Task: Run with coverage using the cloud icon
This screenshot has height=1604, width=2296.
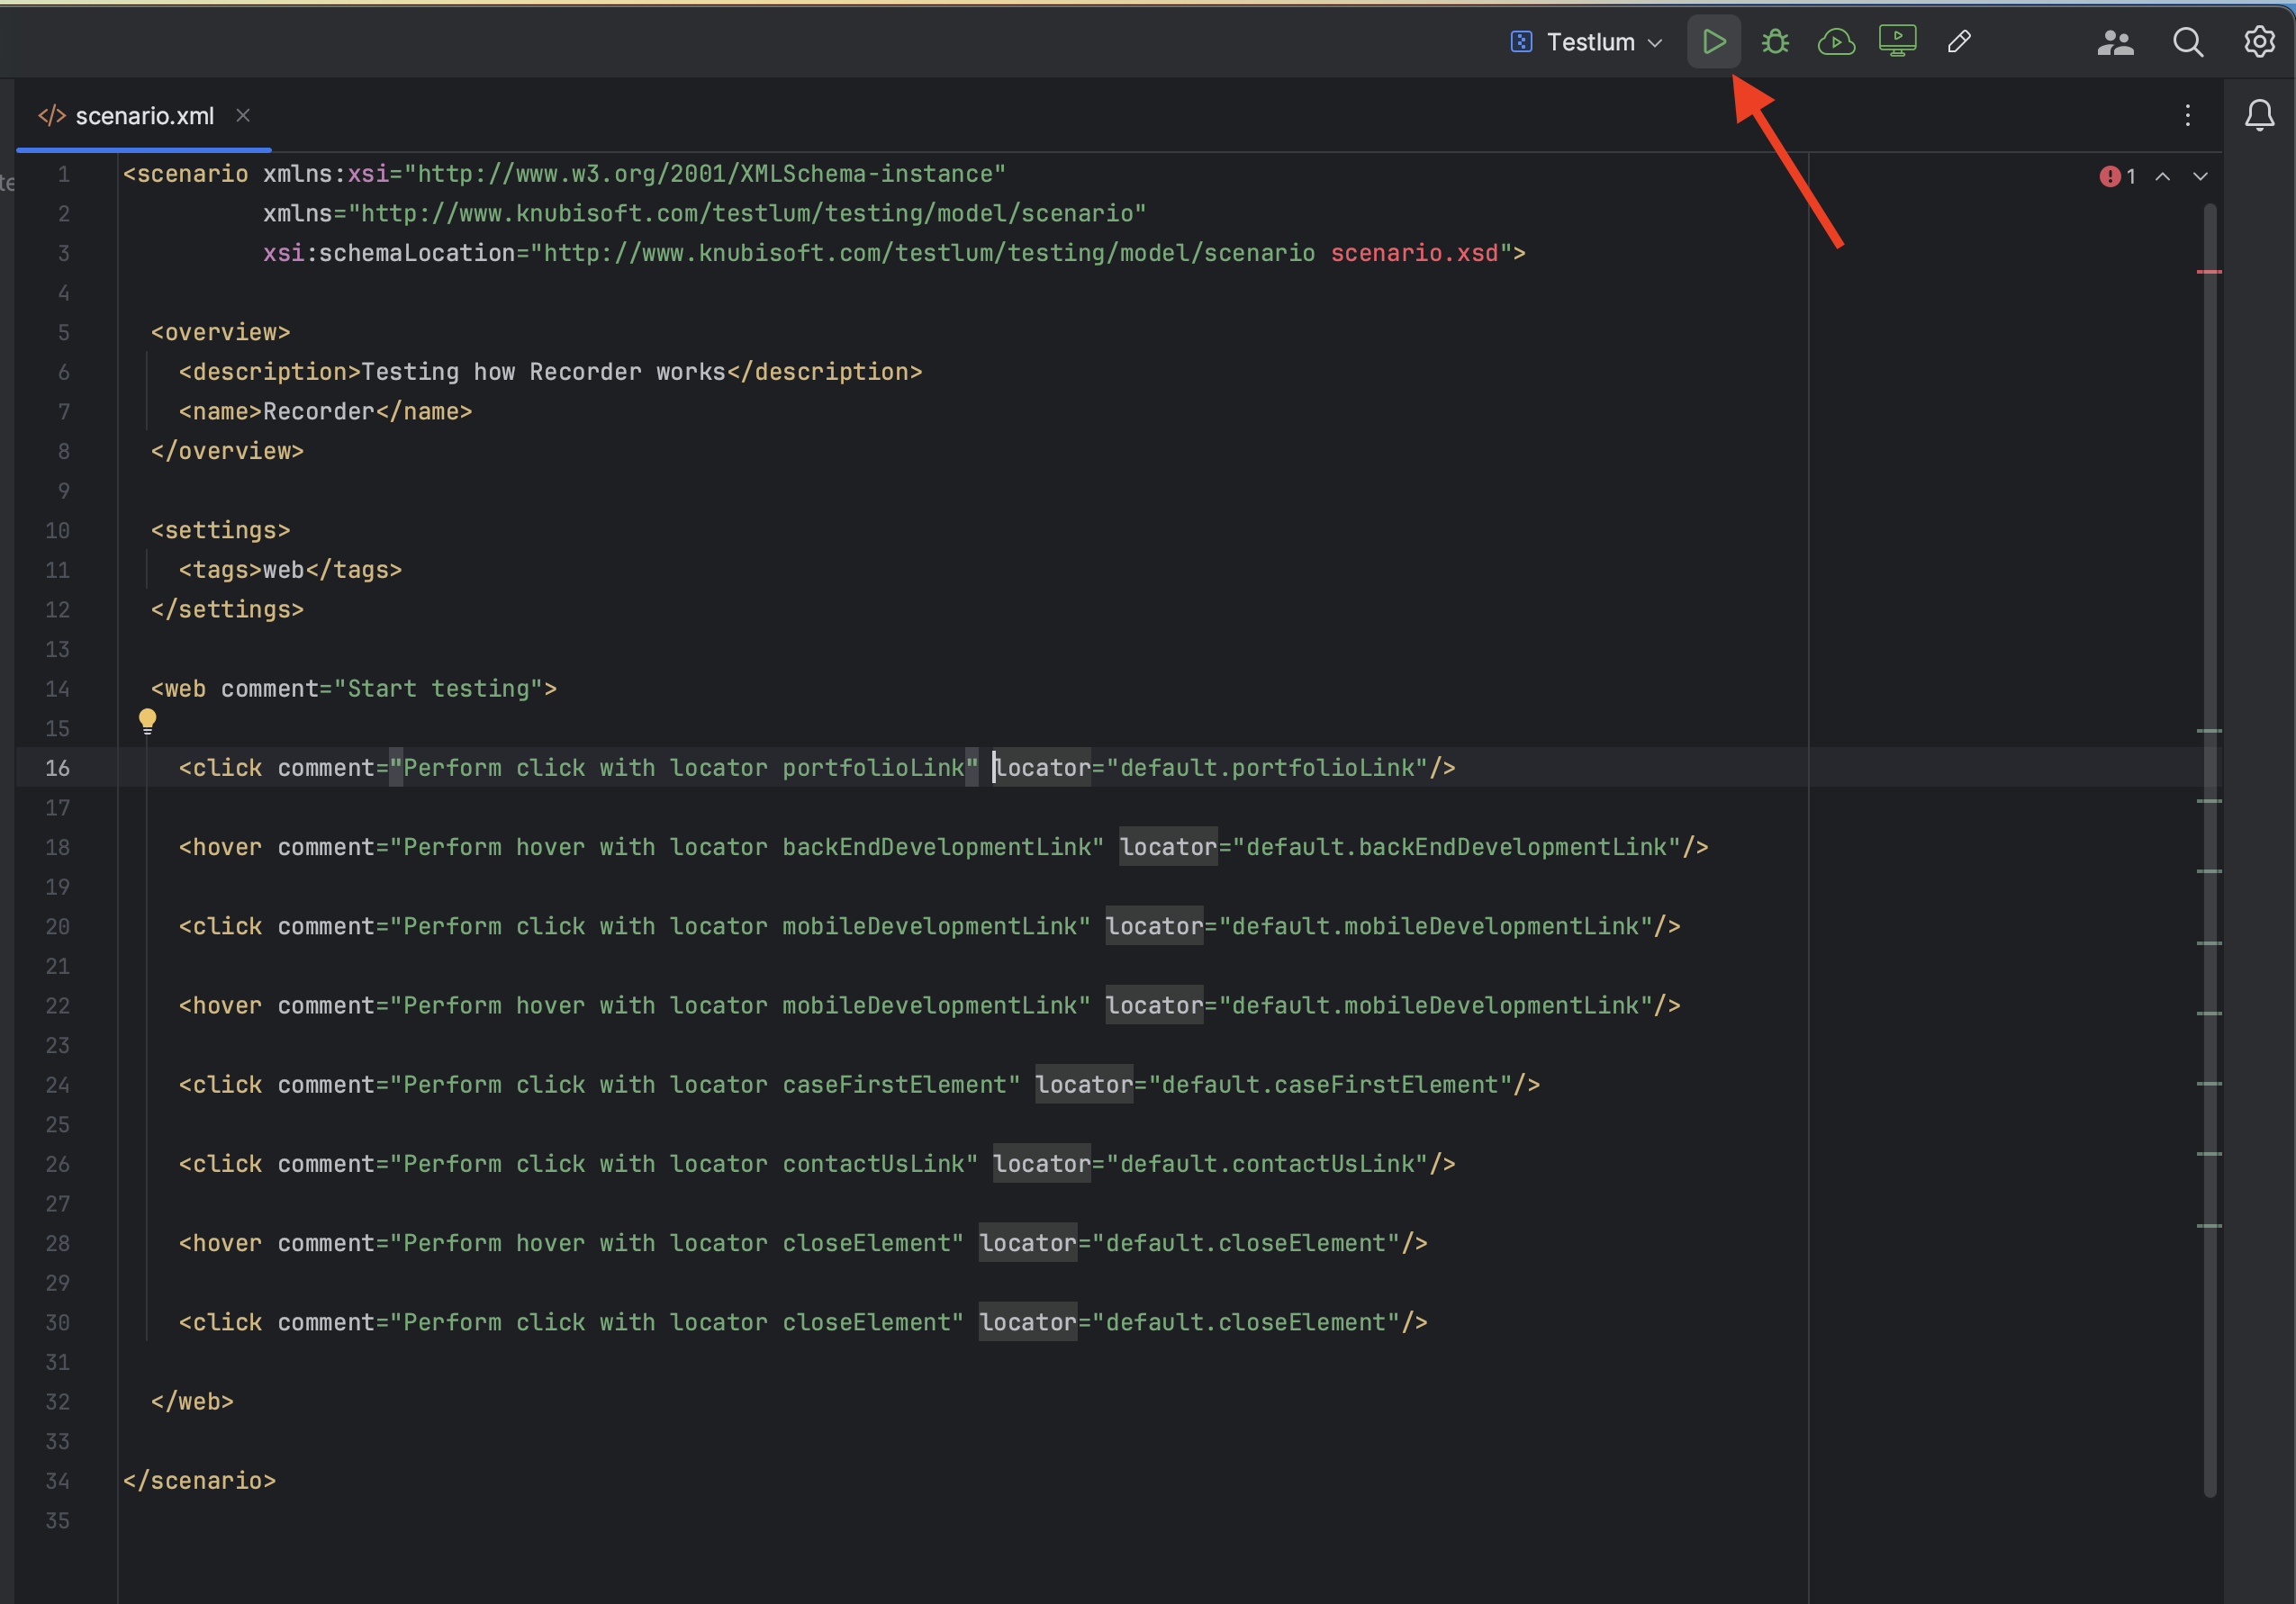Action: (1836, 42)
